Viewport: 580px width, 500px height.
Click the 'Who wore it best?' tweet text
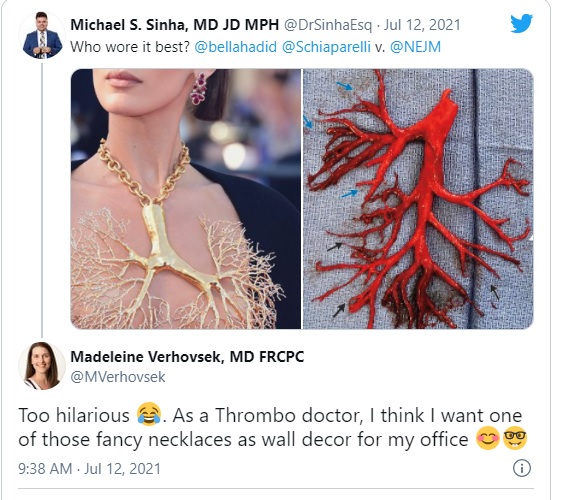(x=130, y=47)
